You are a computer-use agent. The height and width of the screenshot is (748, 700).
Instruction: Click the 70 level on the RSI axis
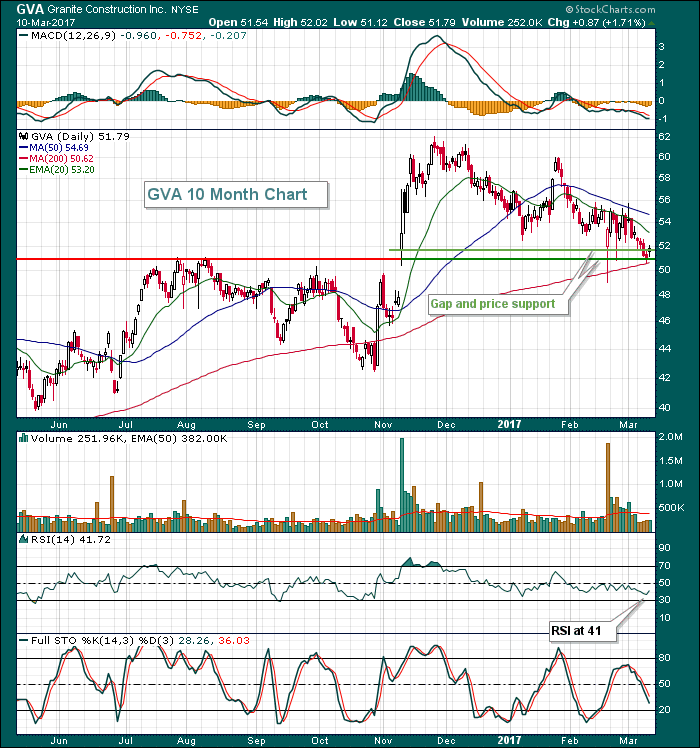coord(664,566)
